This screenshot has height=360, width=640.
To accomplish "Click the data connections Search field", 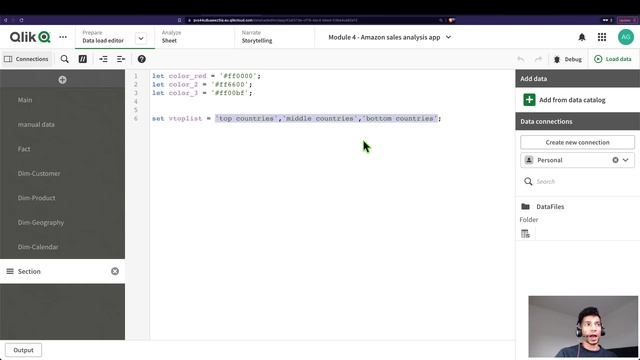I will coord(577,182).
